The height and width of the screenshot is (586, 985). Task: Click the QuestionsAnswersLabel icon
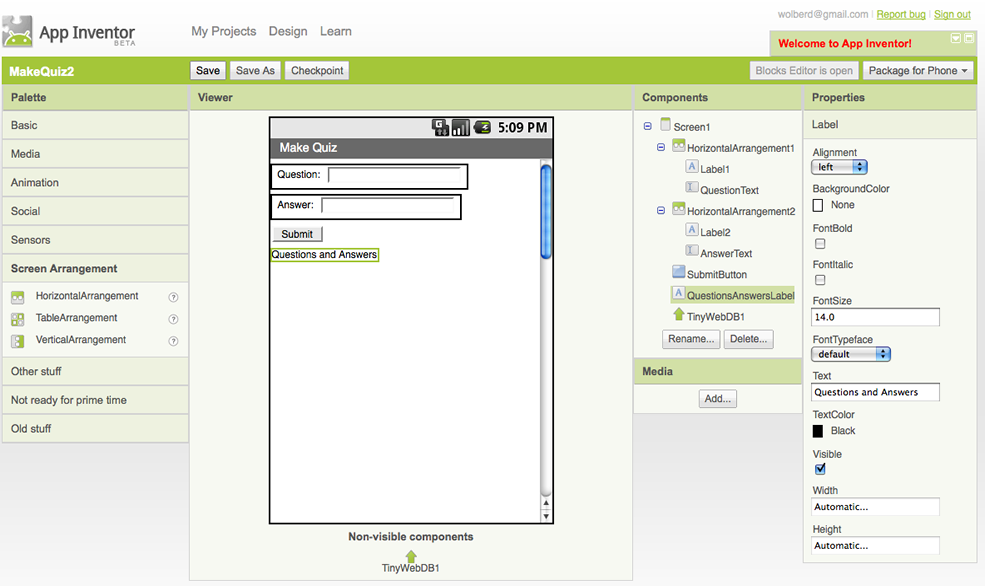[678, 293]
